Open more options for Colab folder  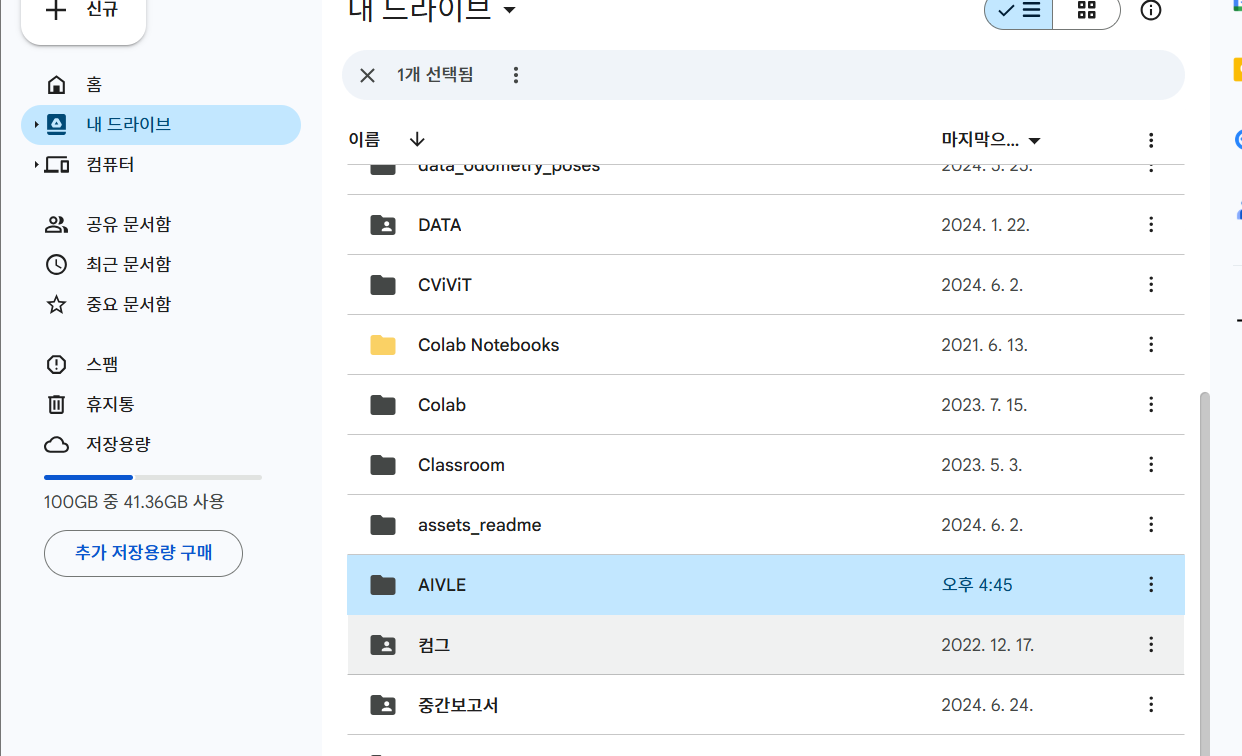1151,405
